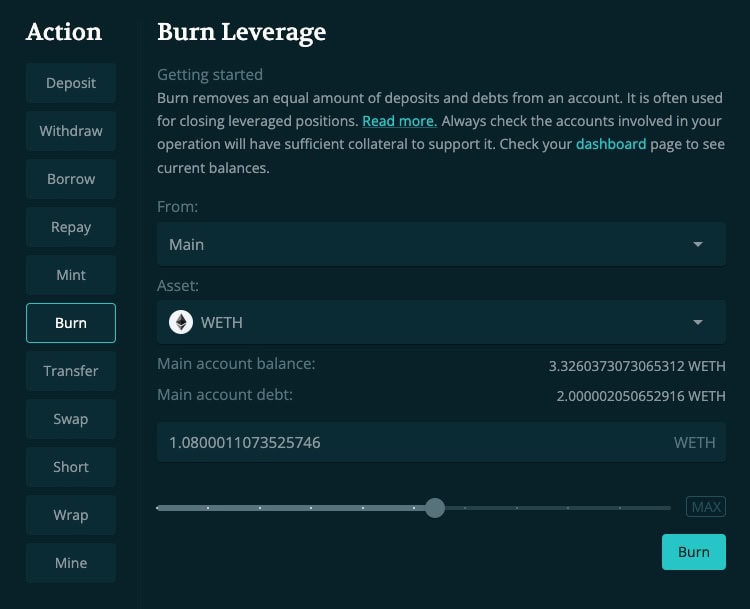Open the Deposit action
The width and height of the screenshot is (750, 609).
(x=71, y=83)
